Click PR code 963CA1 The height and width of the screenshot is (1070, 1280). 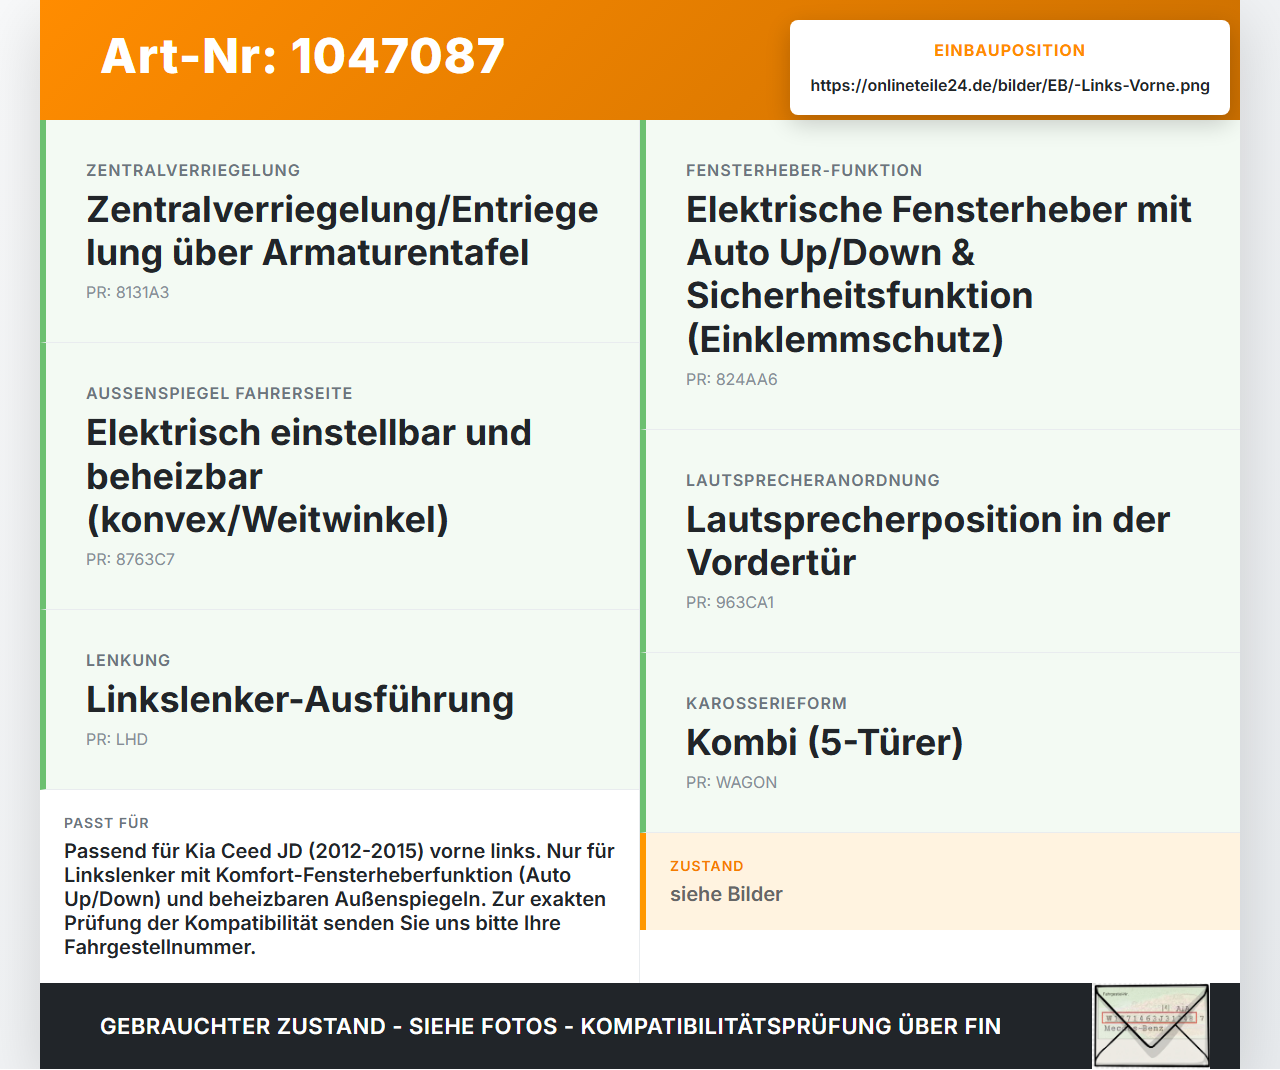click(x=730, y=602)
